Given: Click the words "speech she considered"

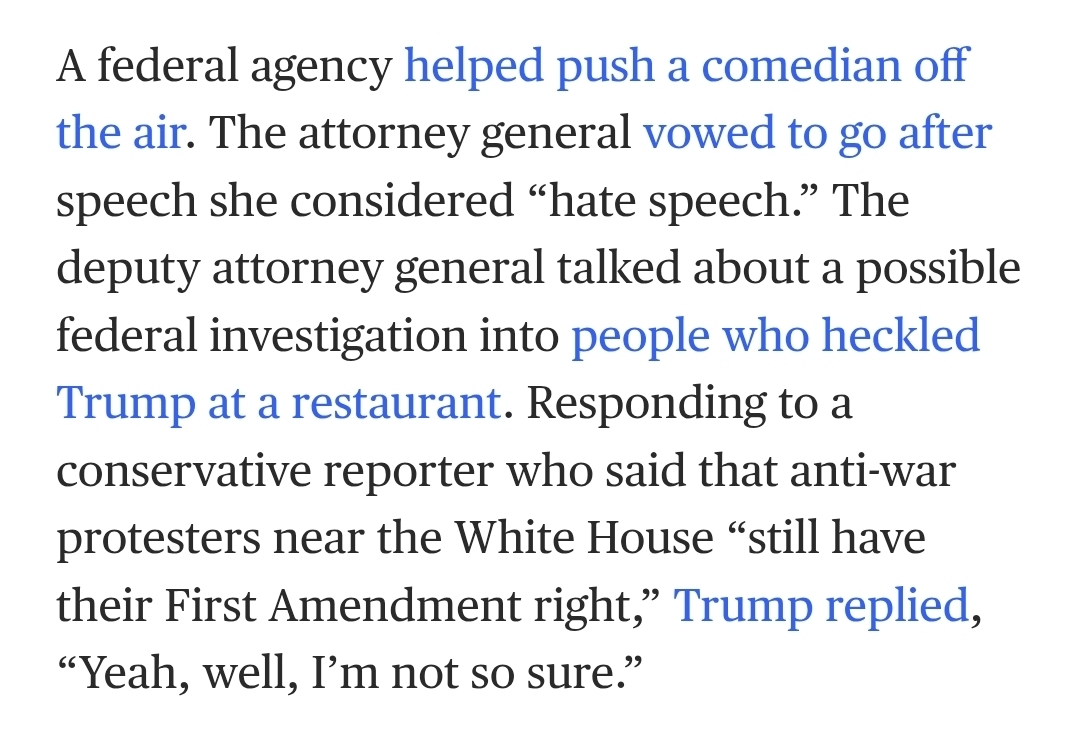Looking at the screenshot, I should click(284, 201).
